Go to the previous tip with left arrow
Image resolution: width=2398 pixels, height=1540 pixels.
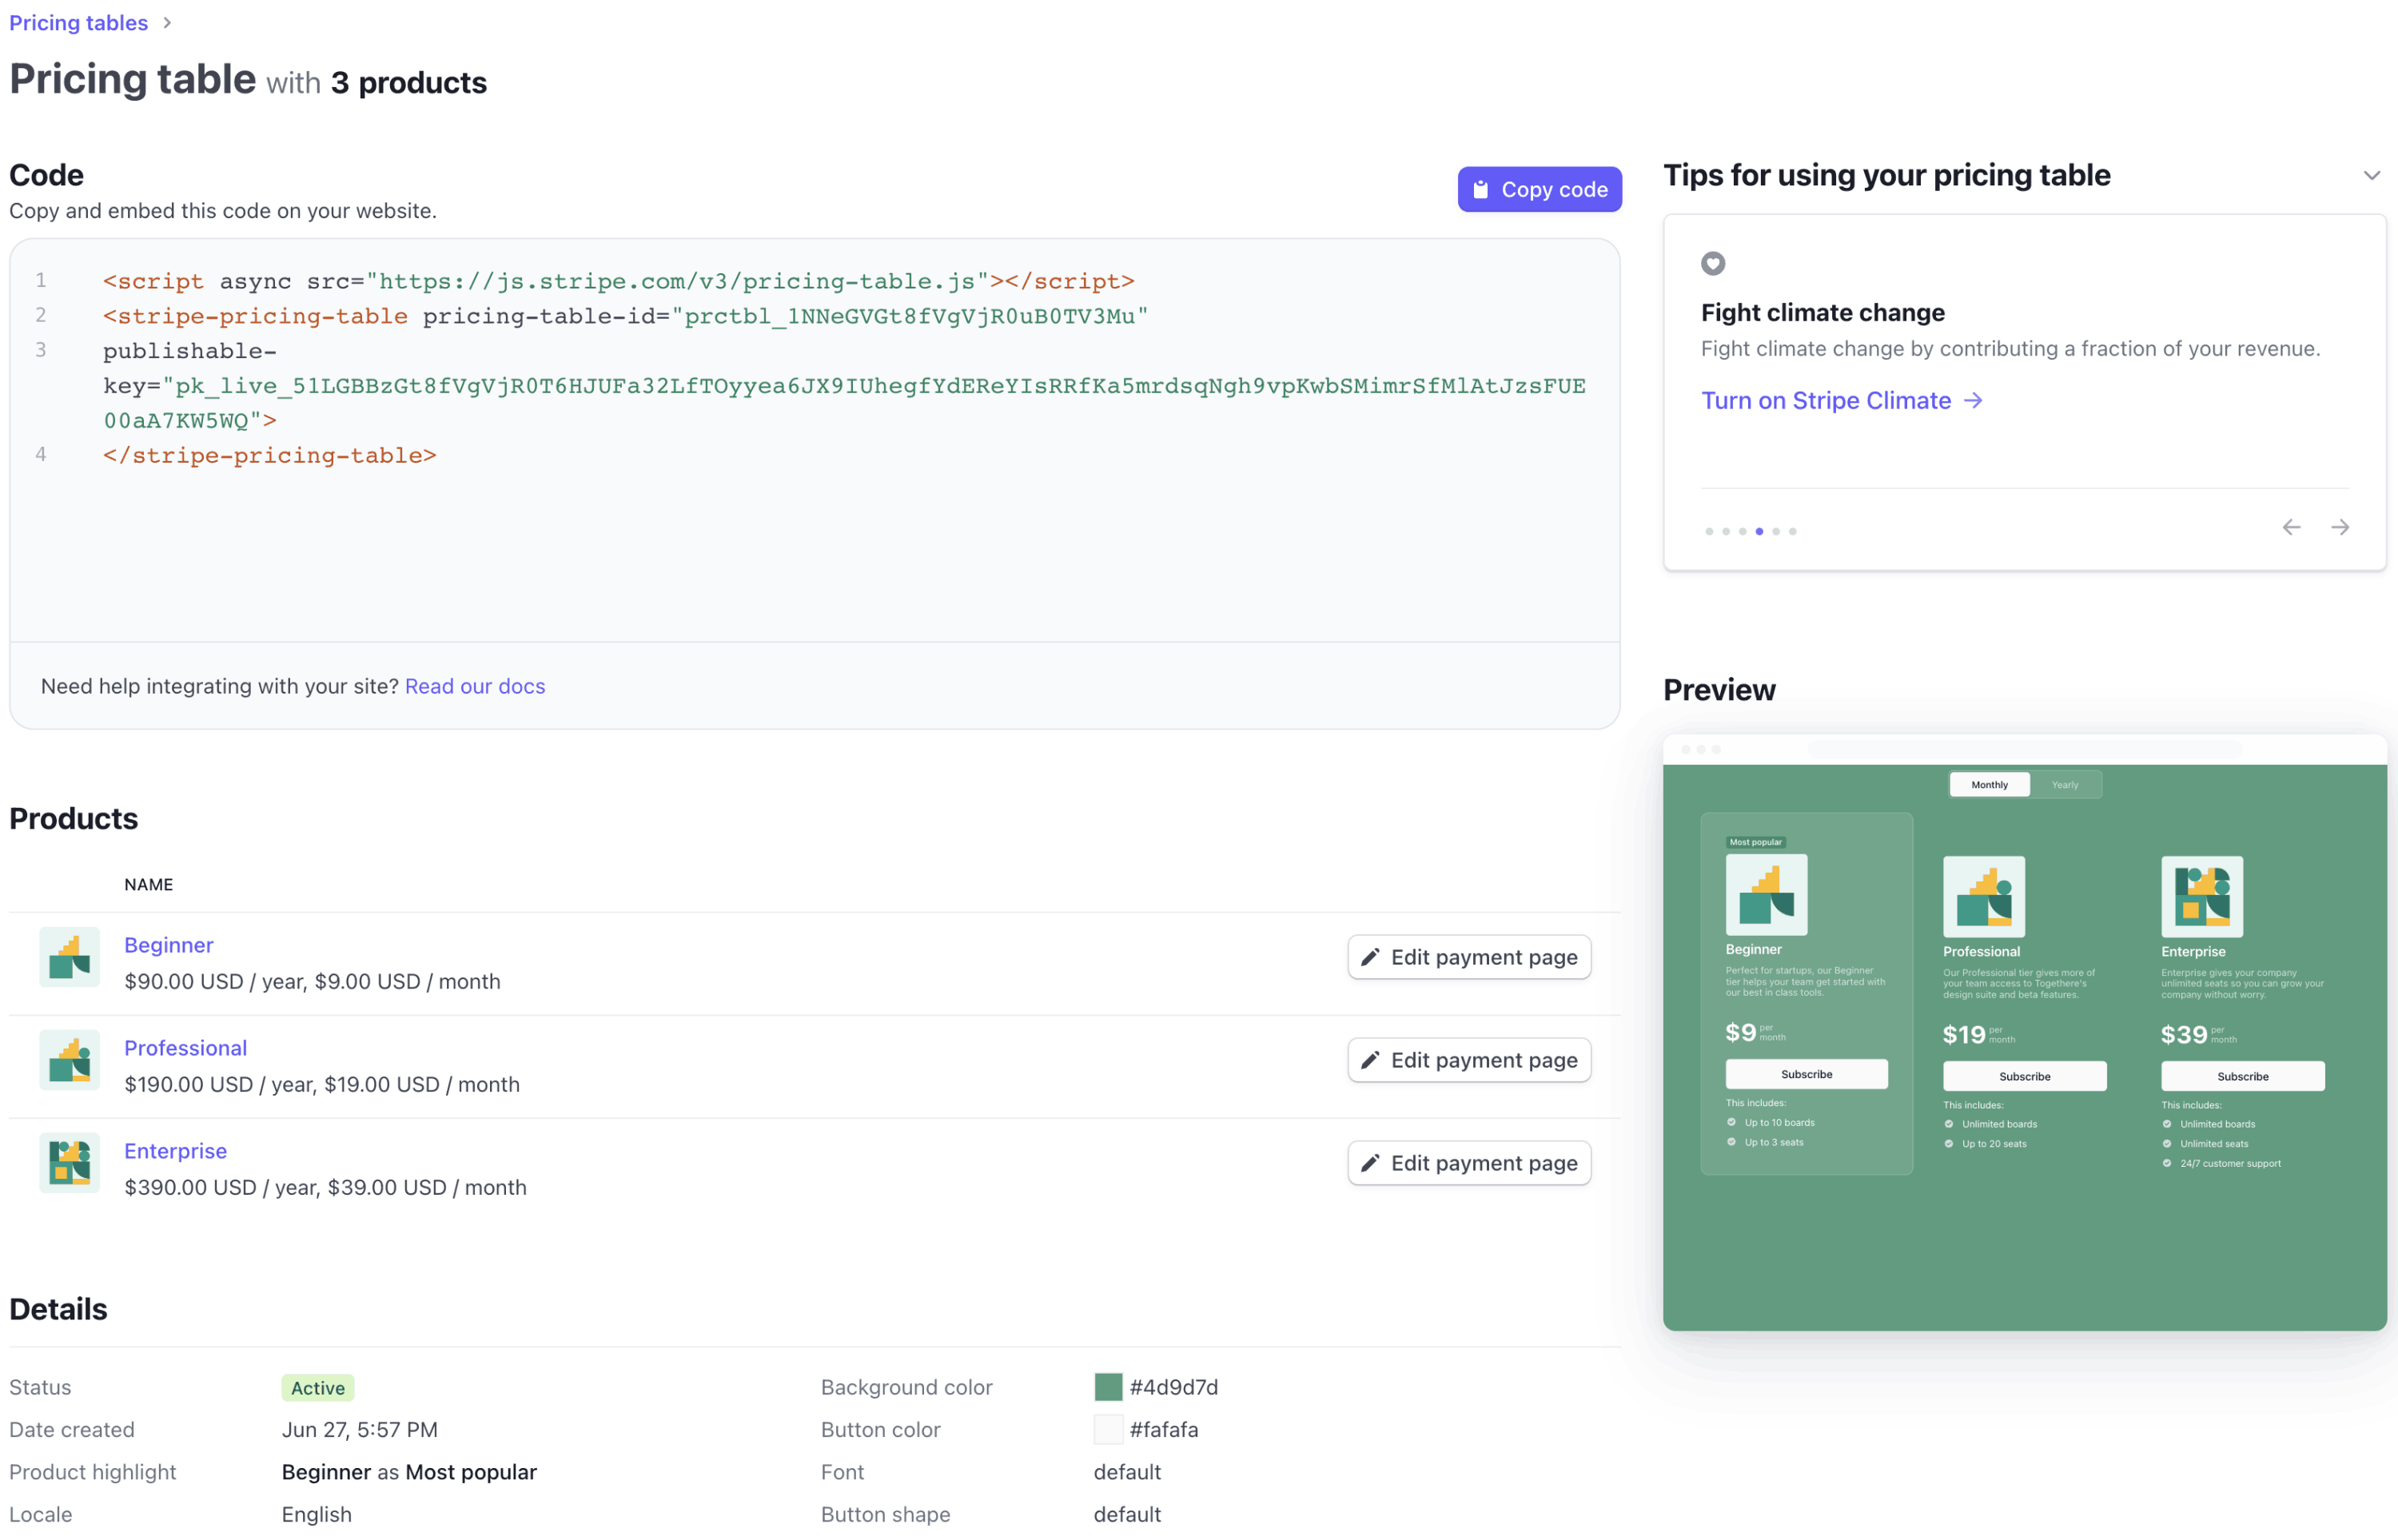pyautogui.click(x=2291, y=527)
